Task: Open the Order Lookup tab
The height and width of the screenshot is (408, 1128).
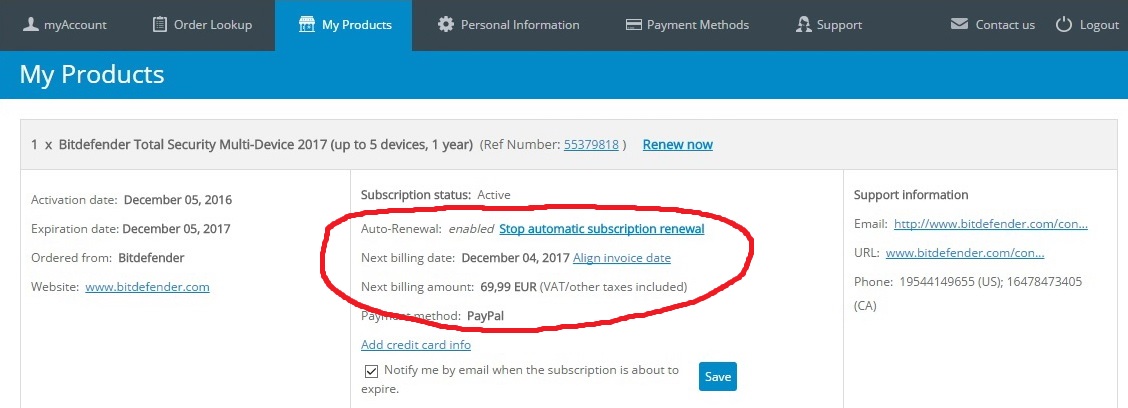Action: 204,25
